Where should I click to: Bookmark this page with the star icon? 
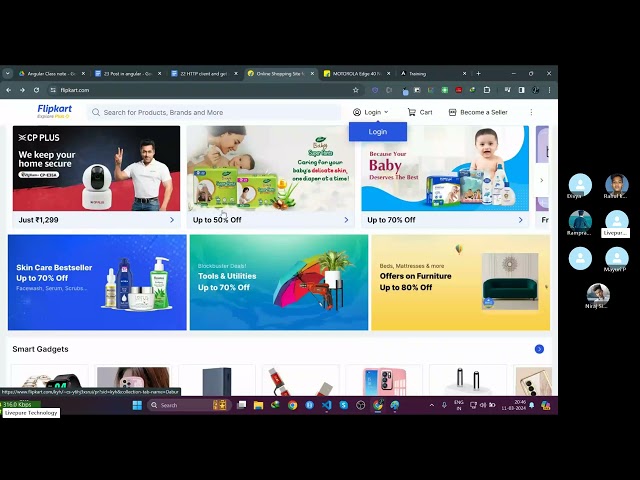tap(356, 90)
